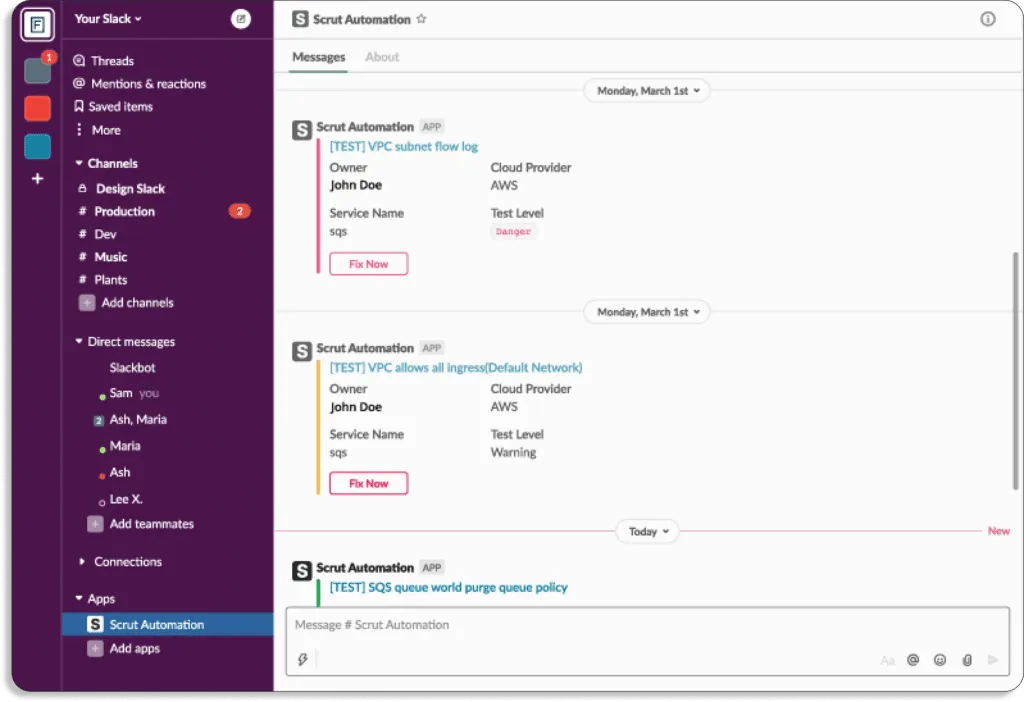Screen dimensions: 1024x702
Task: Collapse the Direct messages section
Action: (79, 342)
